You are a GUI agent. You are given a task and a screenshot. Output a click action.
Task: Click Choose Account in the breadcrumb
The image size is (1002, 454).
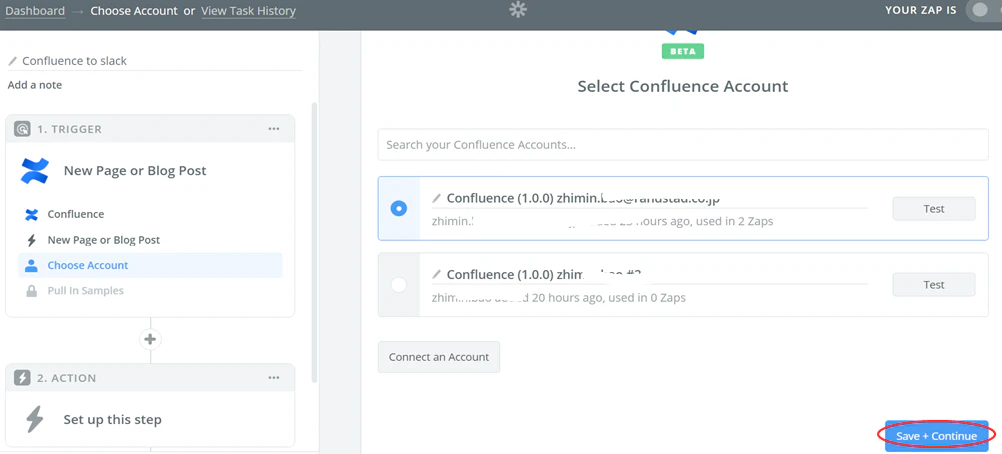134,11
